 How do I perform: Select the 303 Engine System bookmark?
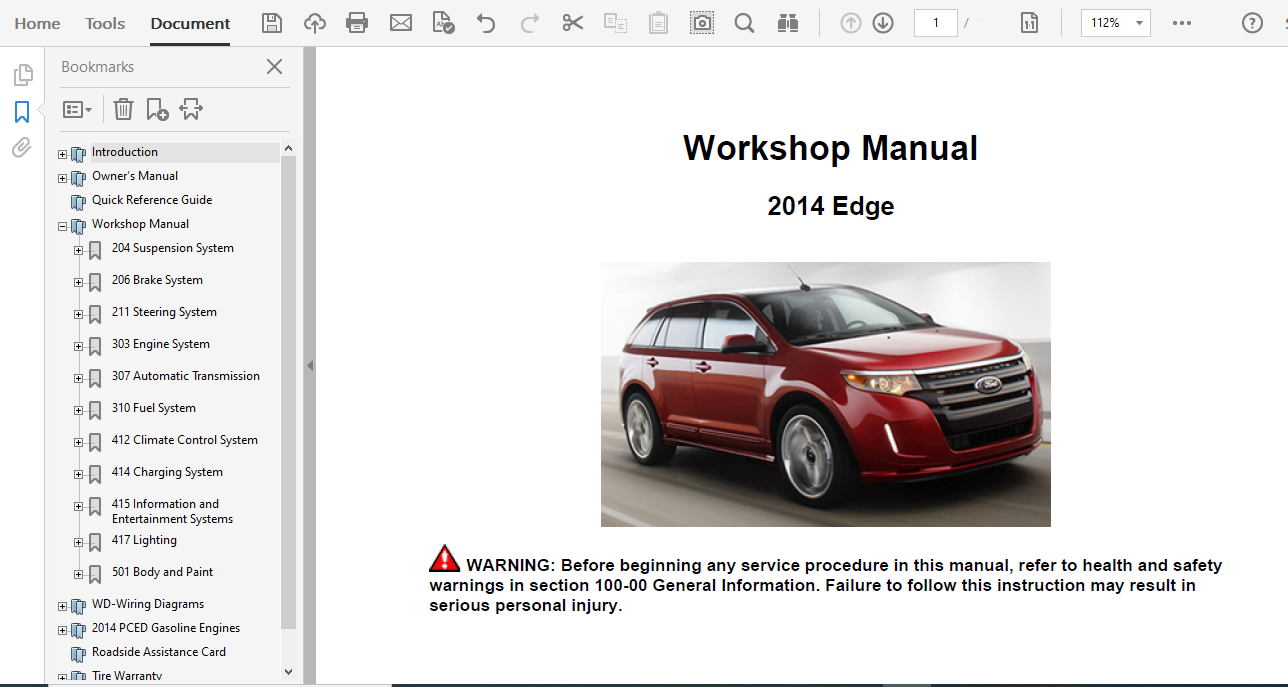(160, 344)
